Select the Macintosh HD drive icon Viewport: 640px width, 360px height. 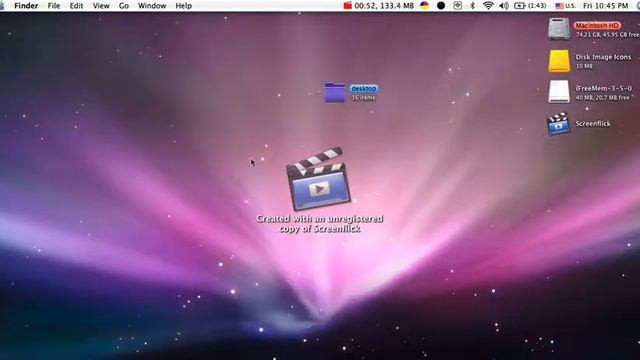click(x=559, y=29)
